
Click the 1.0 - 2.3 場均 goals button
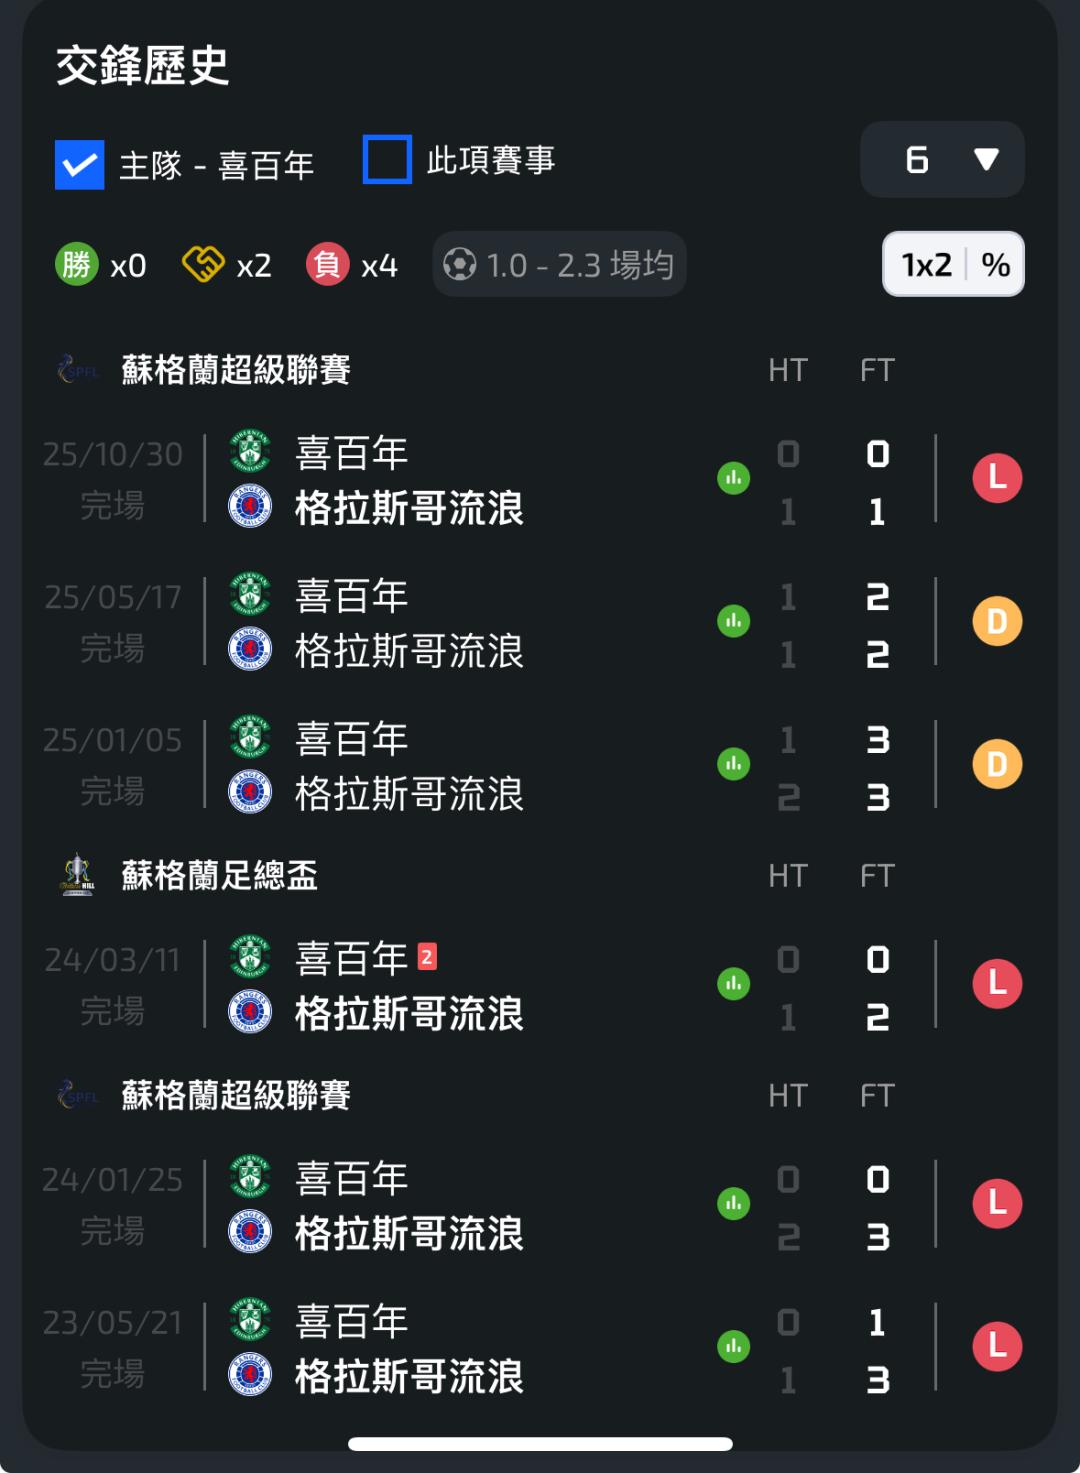pos(559,265)
